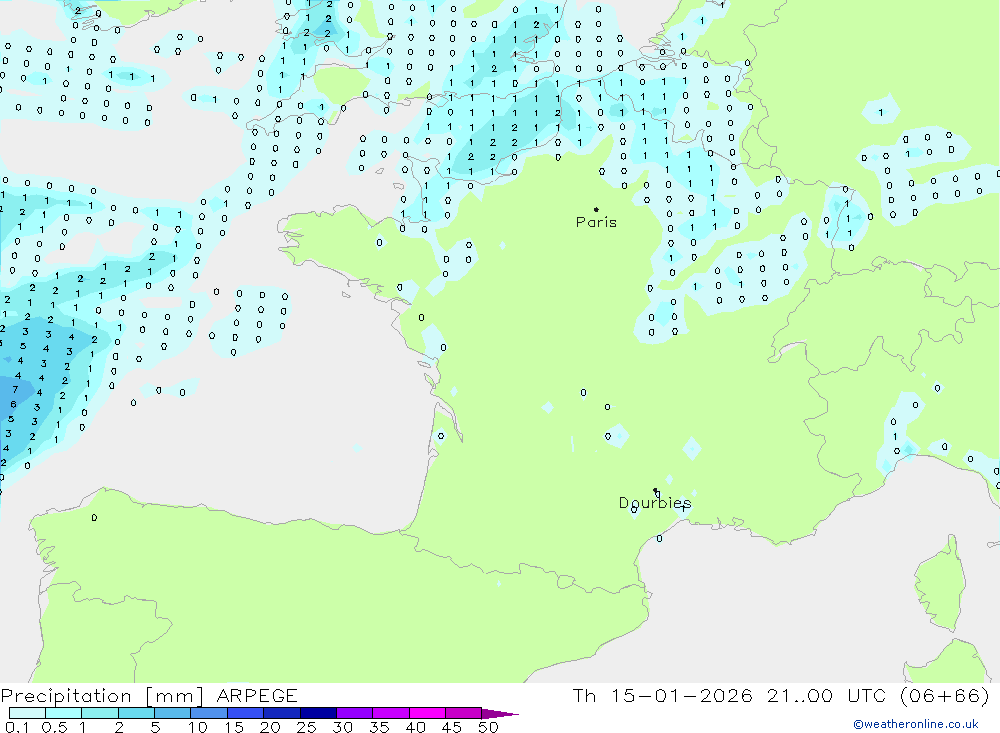This screenshot has width=1000, height=733.
Task: Click the '50' legend scale value
Action: pyautogui.click(x=488, y=727)
